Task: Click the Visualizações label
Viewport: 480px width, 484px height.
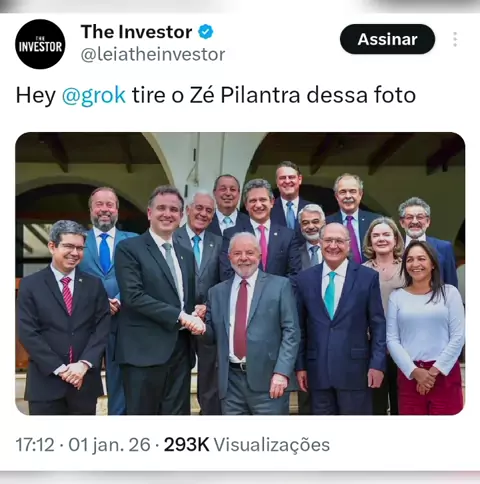Action: 272,445
